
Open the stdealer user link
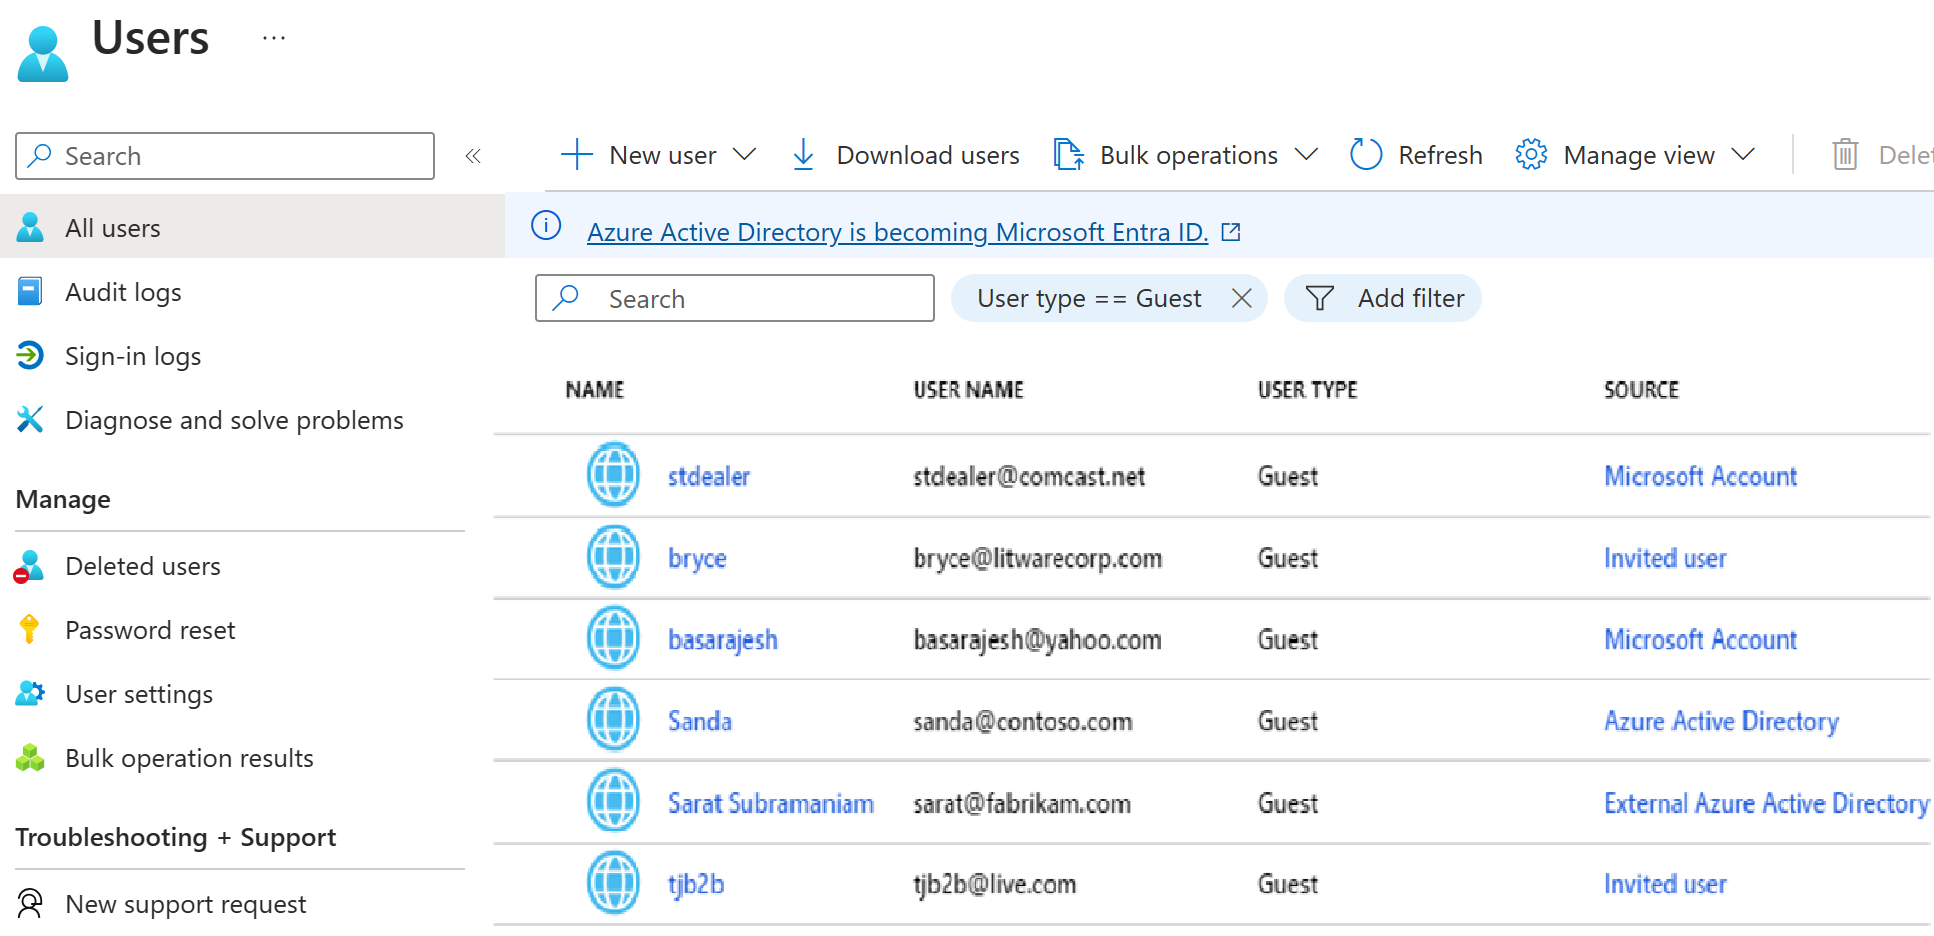(x=709, y=476)
